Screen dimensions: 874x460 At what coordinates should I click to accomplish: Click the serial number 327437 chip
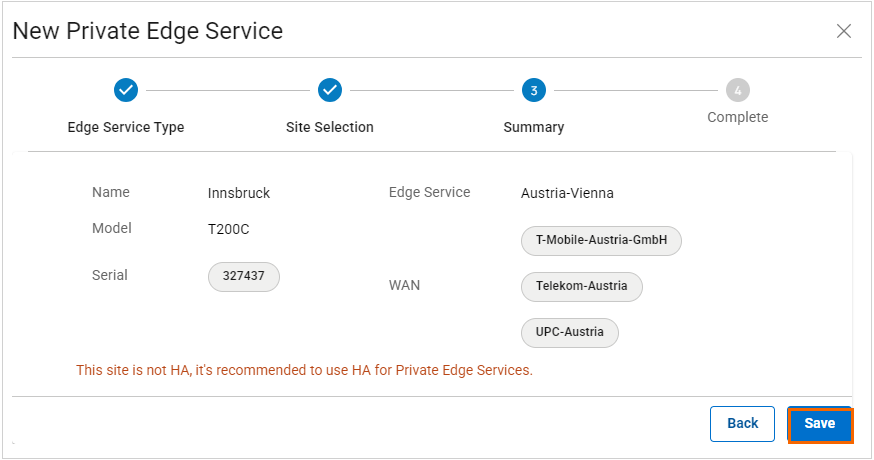pyautogui.click(x=244, y=276)
